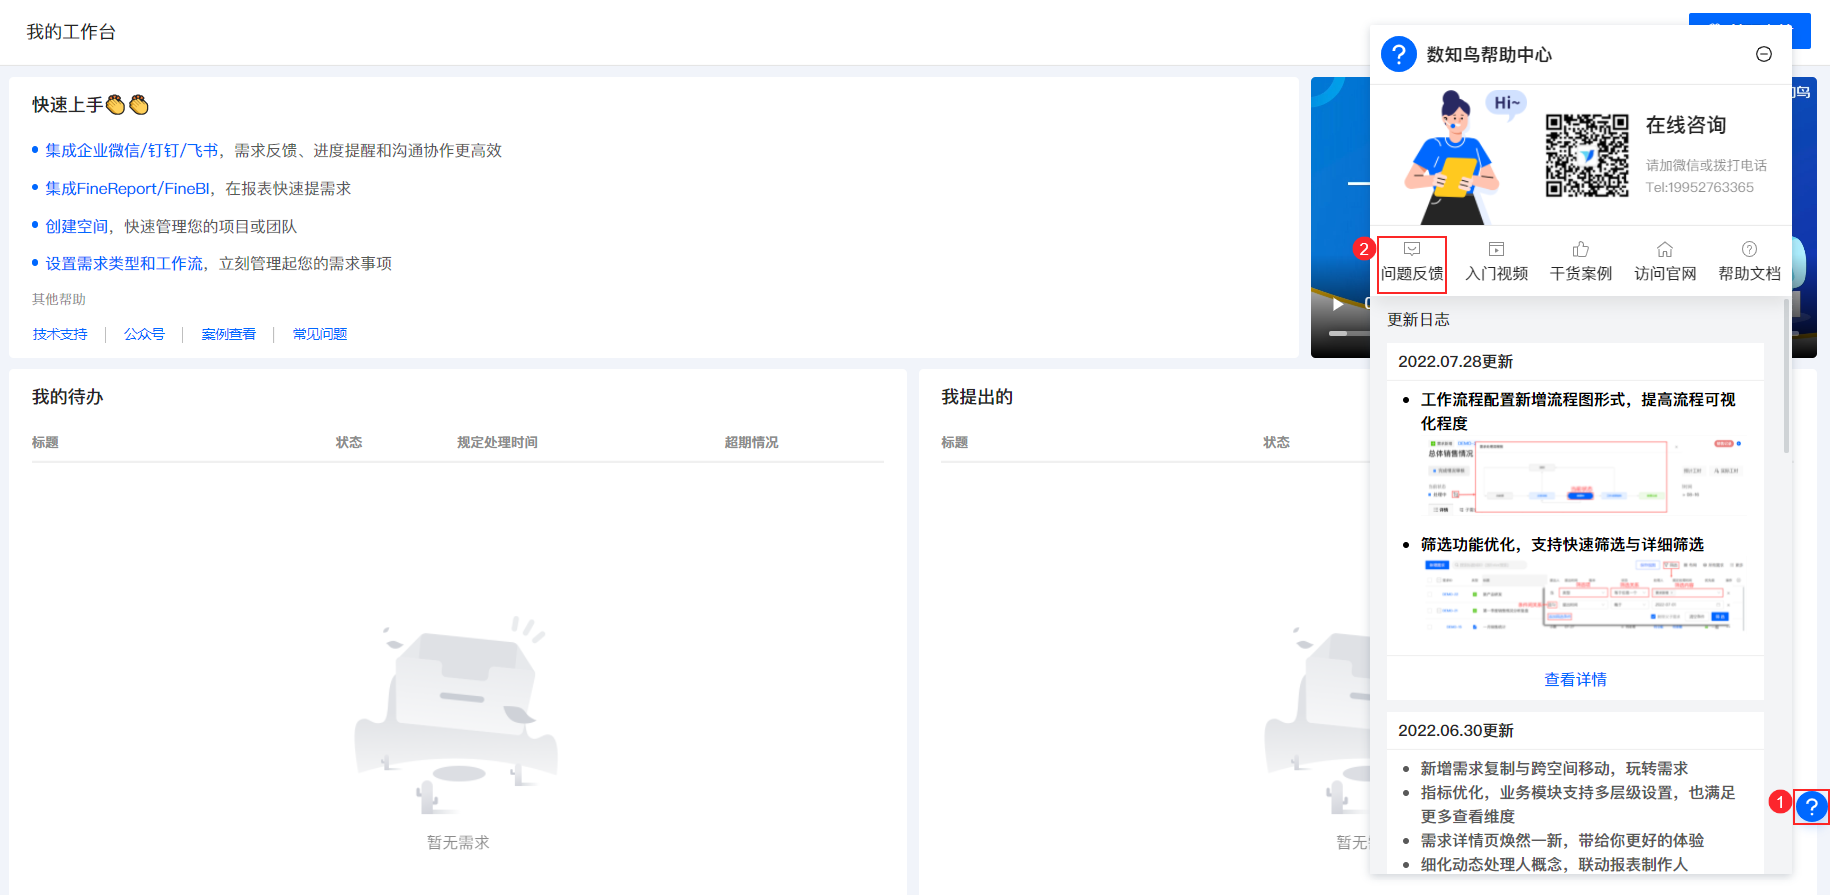Click the 筛选功能优化 update entry

coord(1562,544)
